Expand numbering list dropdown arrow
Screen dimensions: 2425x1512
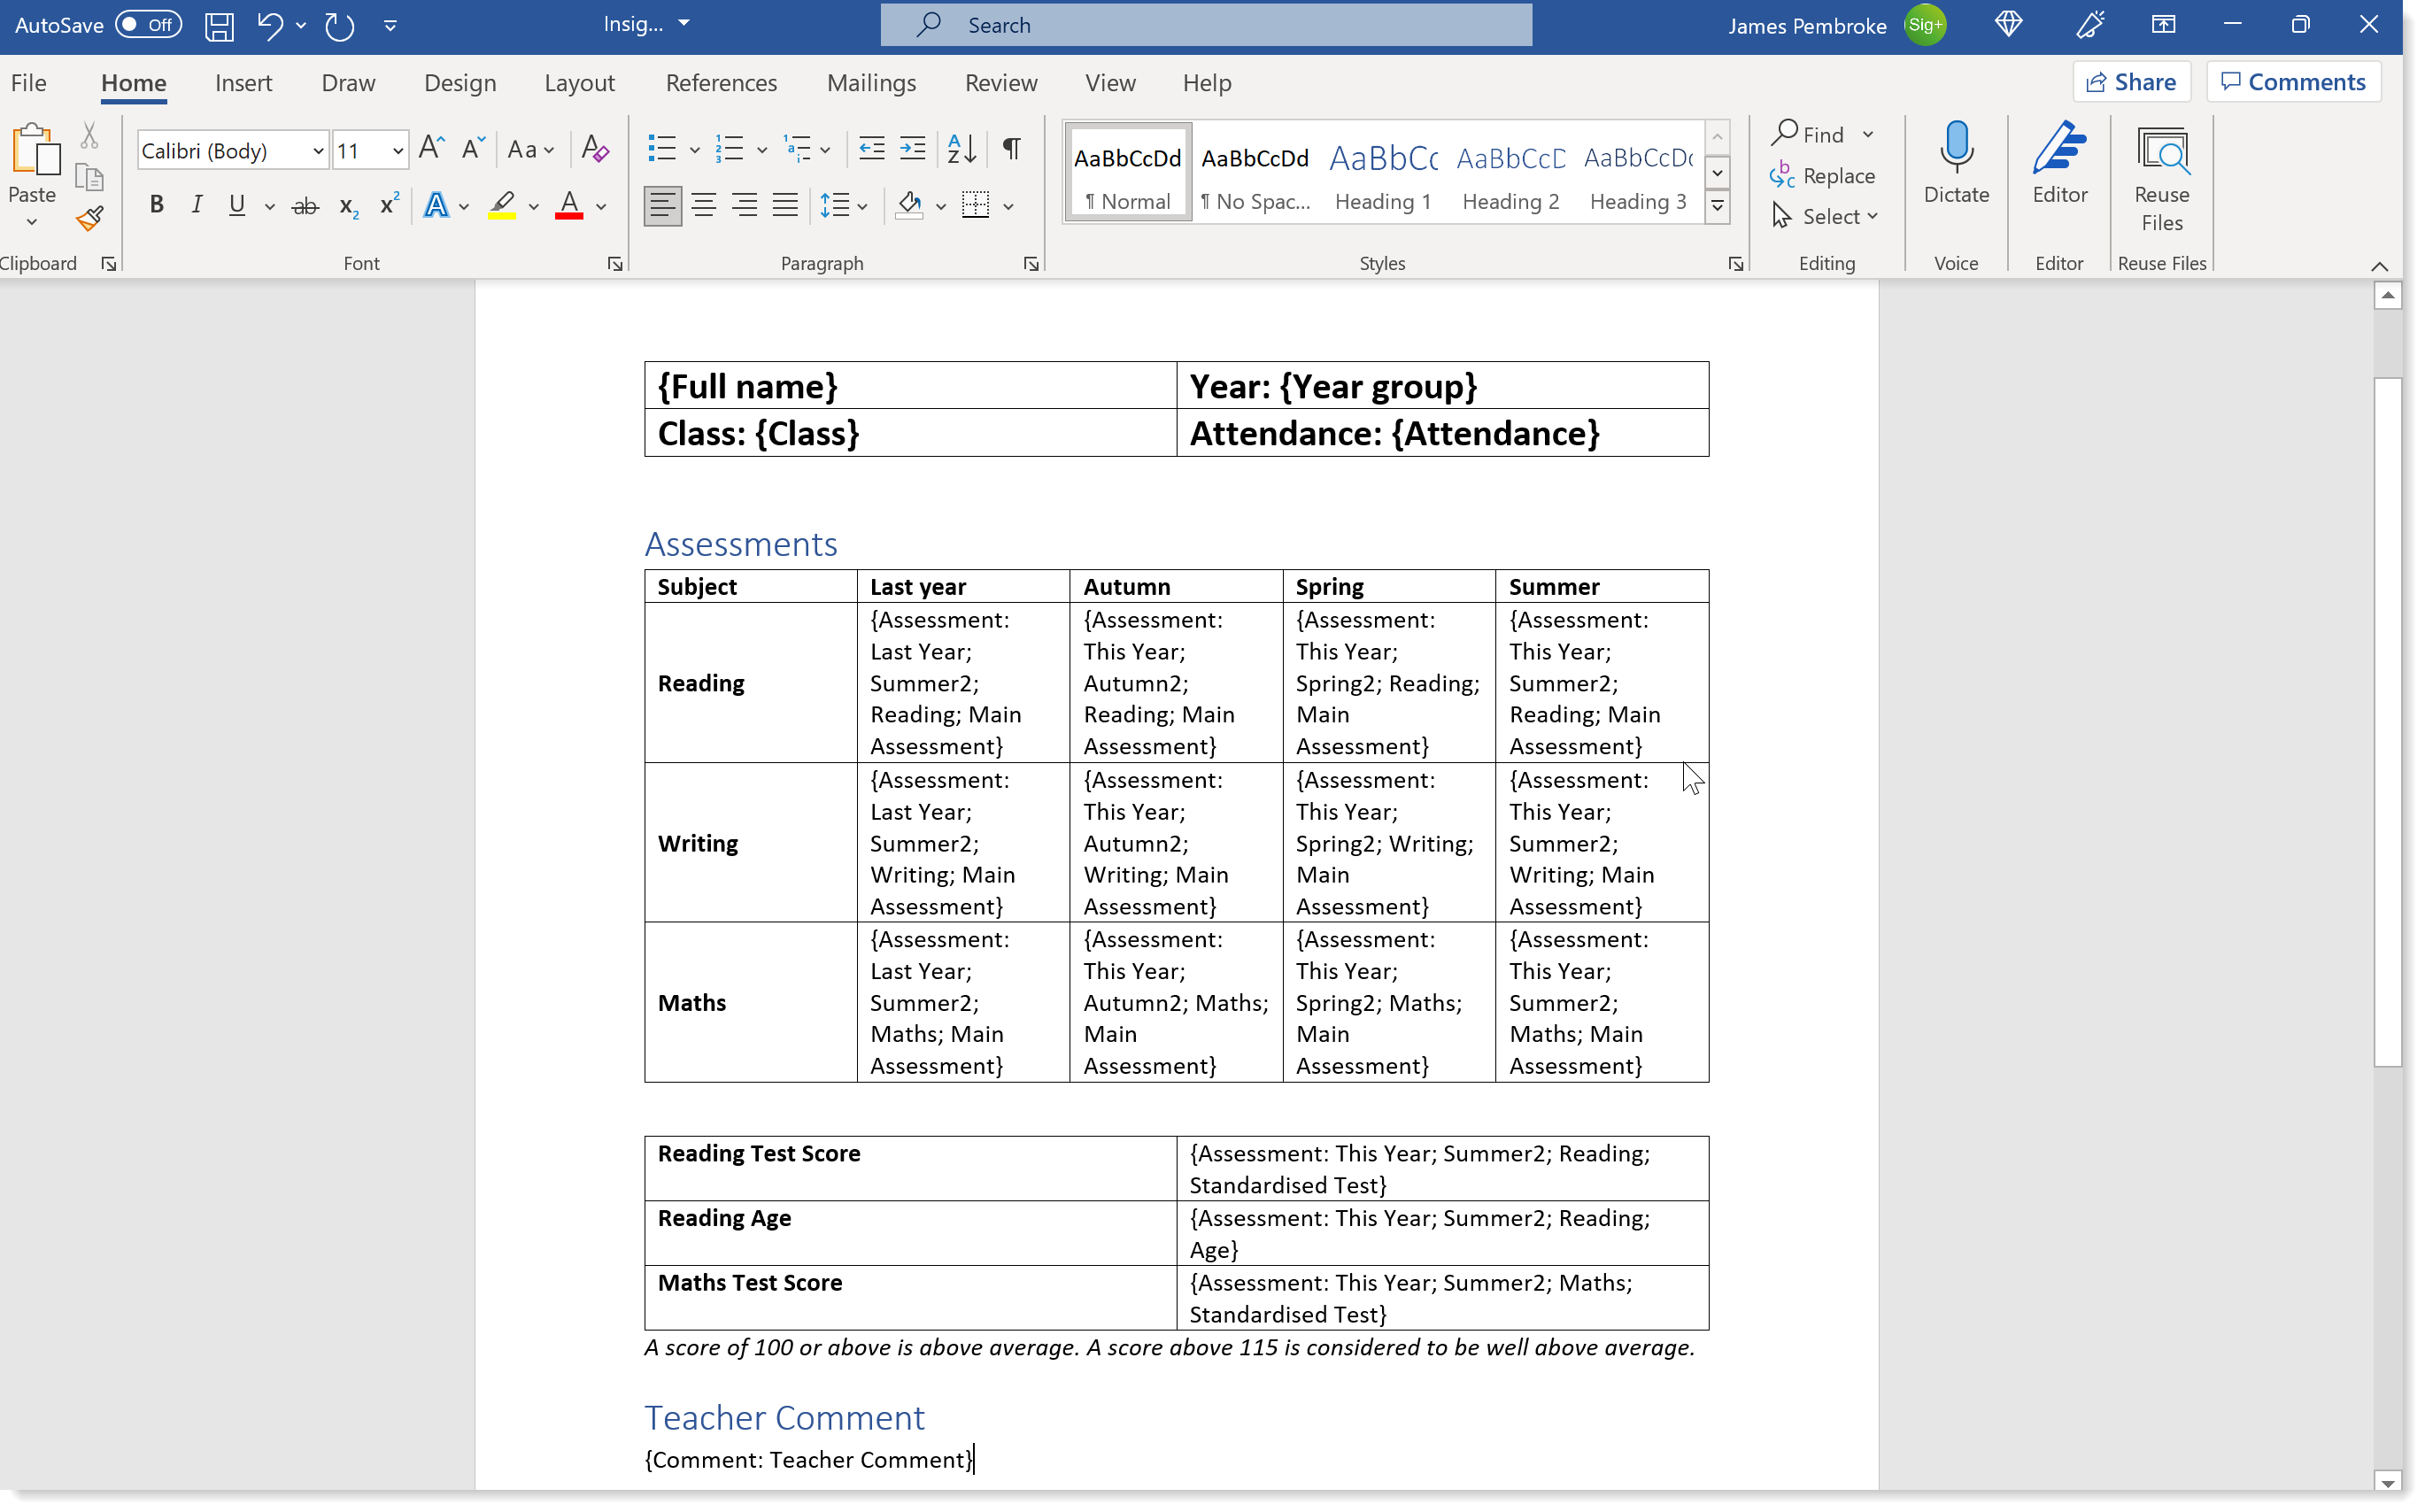point(763,150)
